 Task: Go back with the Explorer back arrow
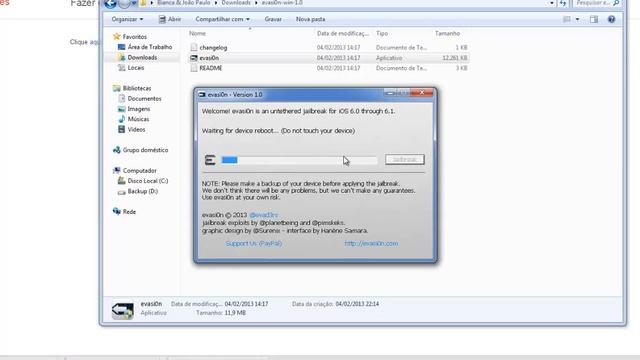click(110, 3)
